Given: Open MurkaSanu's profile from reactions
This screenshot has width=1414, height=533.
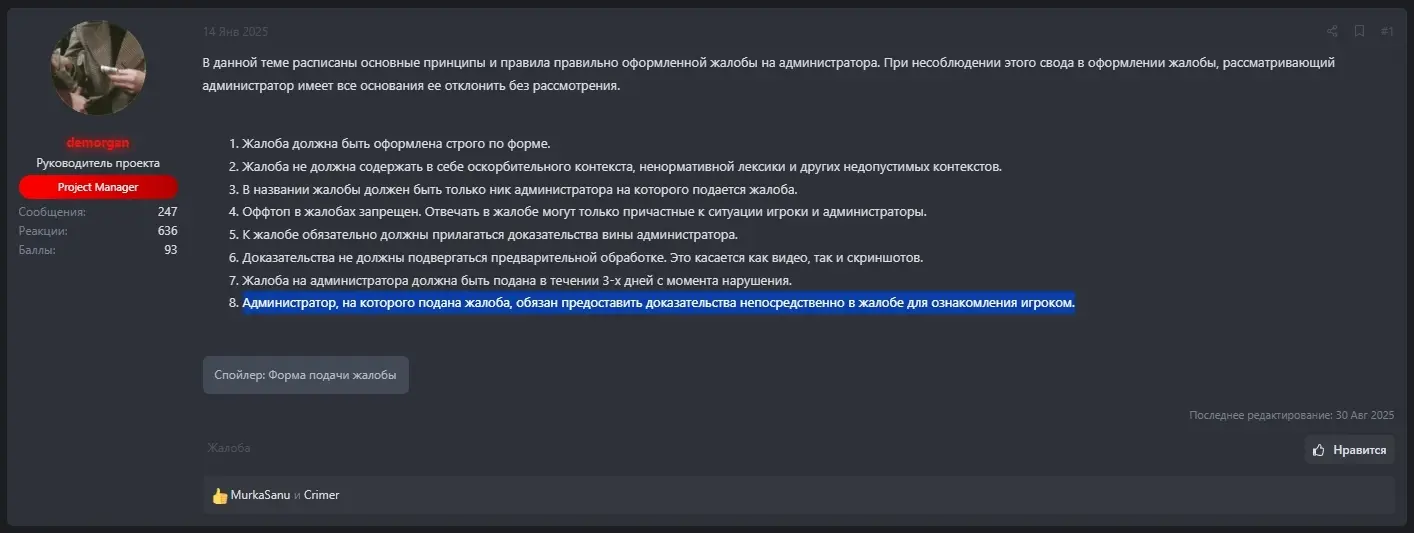Looking at the screenshot, I should 260,495.
